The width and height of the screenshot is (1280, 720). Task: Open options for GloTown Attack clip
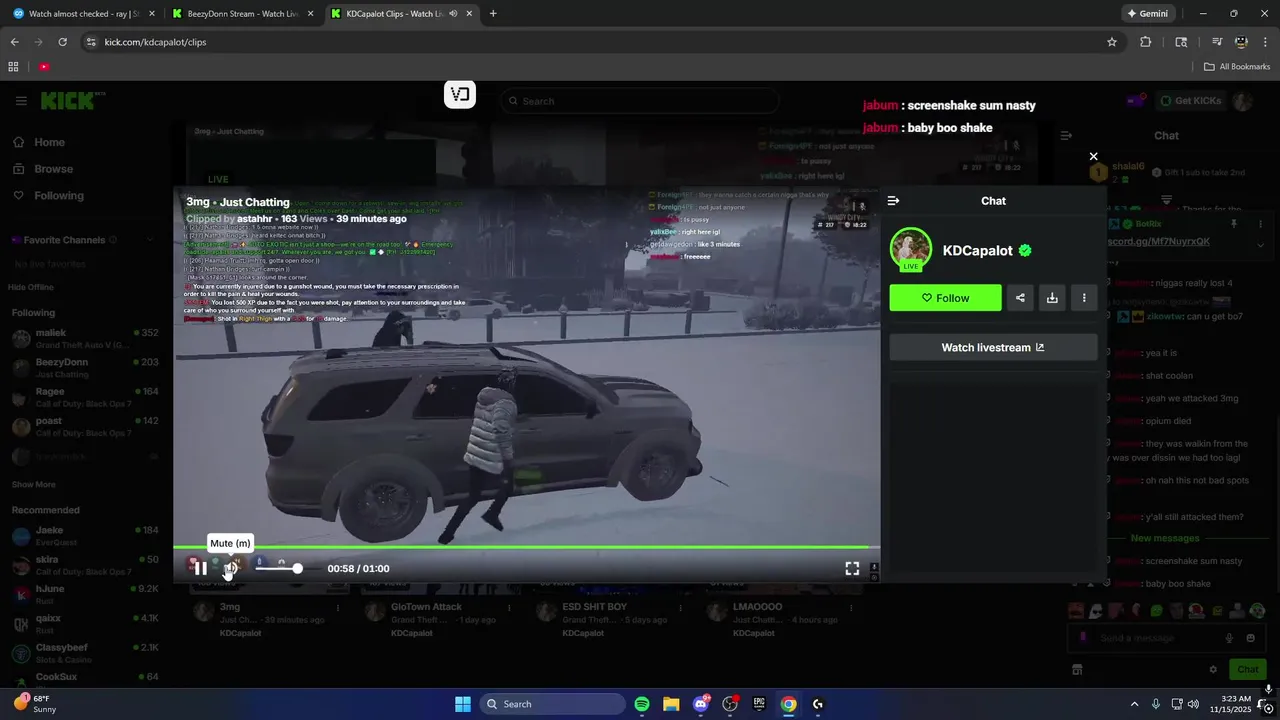coord(508,607)
